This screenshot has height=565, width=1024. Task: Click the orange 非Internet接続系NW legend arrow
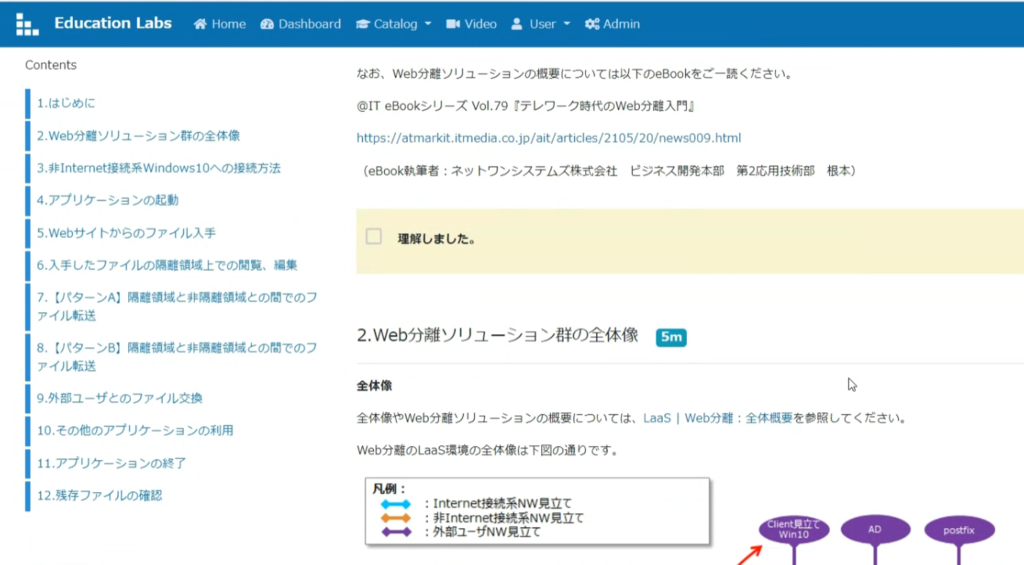point(396,518)
